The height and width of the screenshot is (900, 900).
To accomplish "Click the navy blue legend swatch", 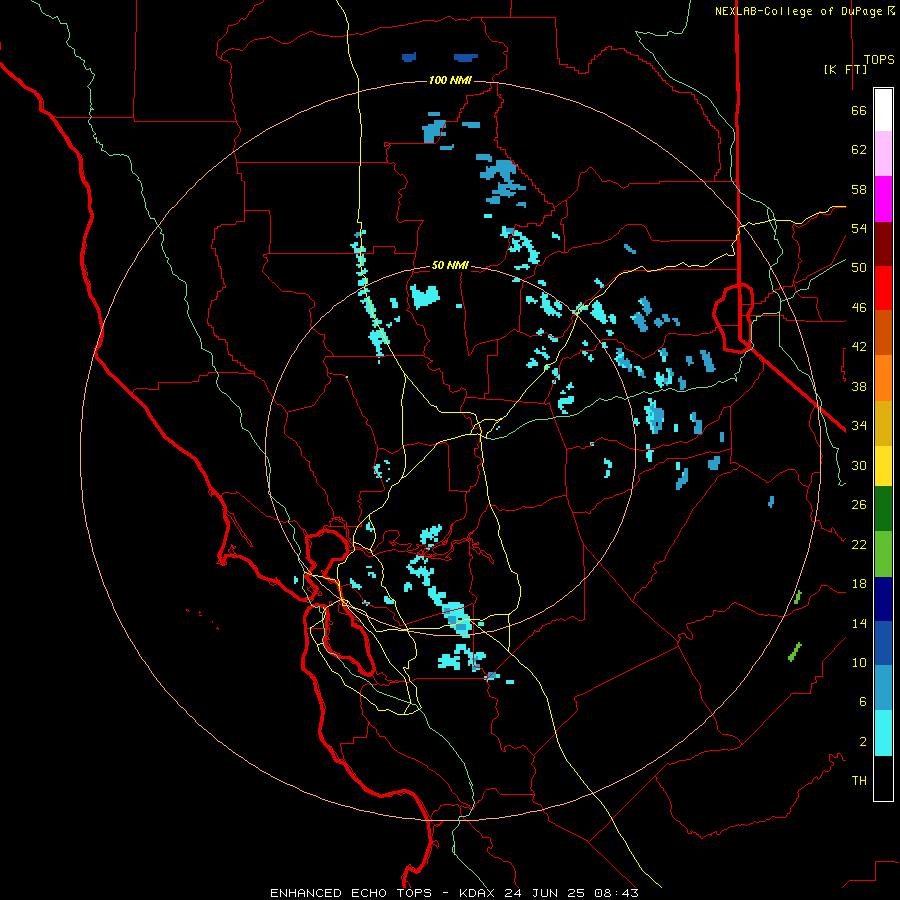I will [883, 599].
